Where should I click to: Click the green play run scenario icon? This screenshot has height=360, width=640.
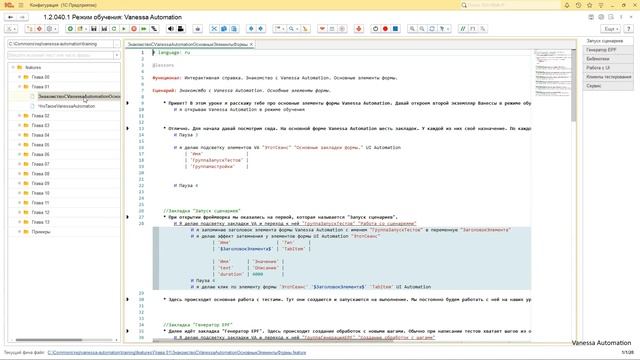(124, 29)
